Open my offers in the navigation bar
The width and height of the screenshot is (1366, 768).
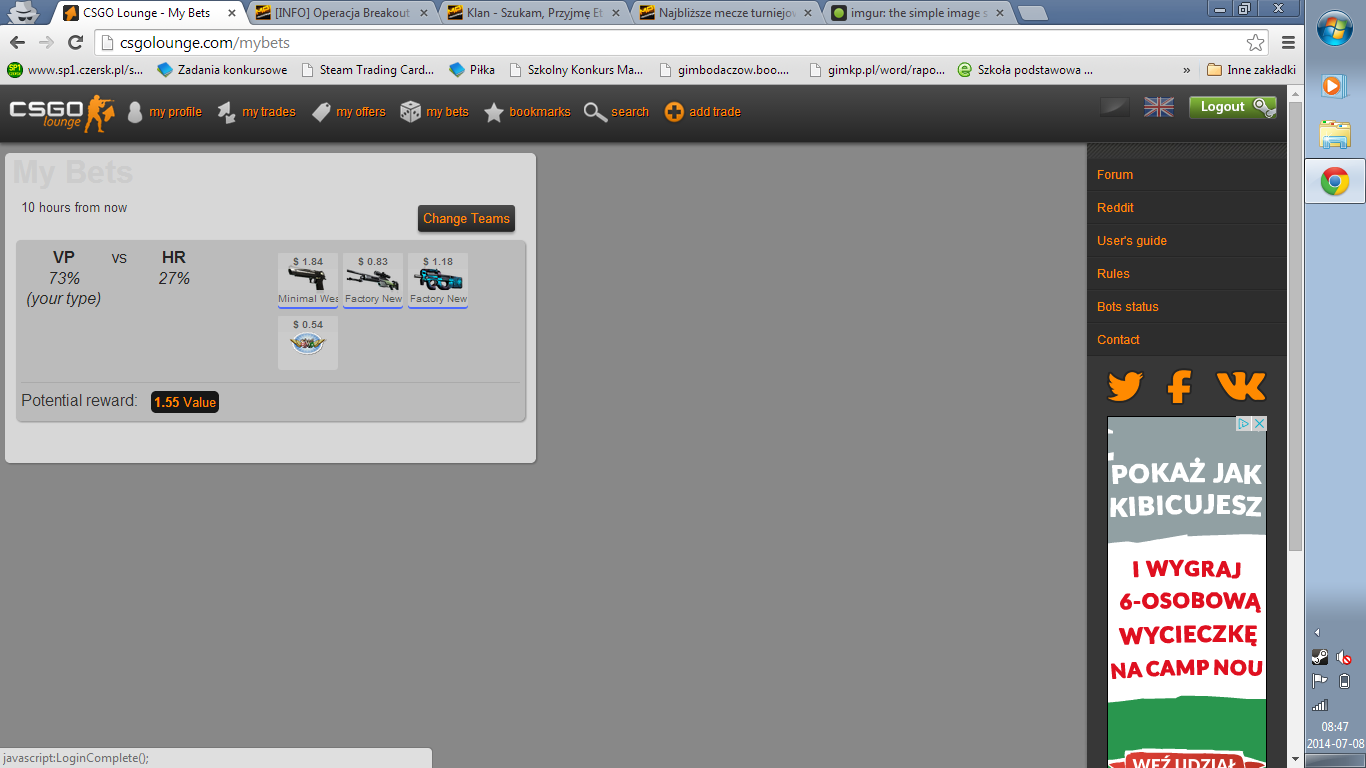pos(348,112)
